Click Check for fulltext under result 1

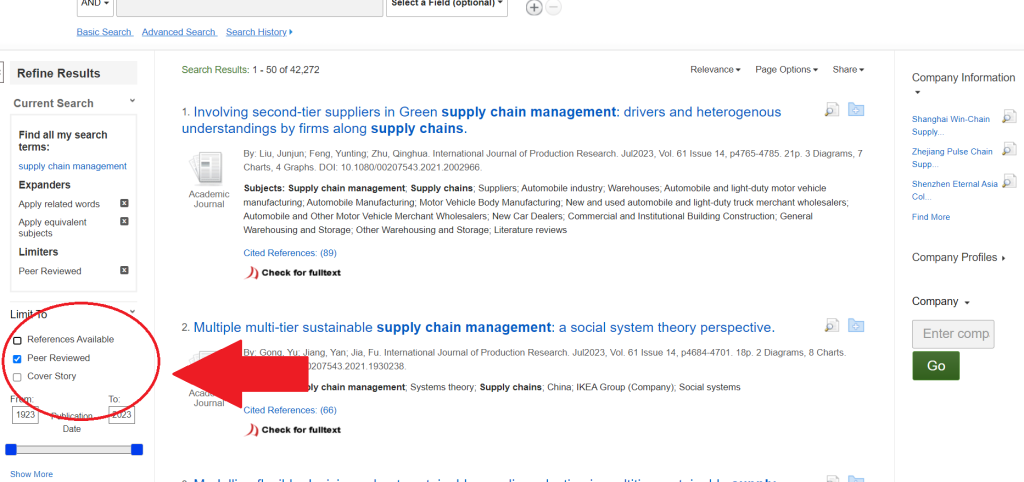pos(293,272)
